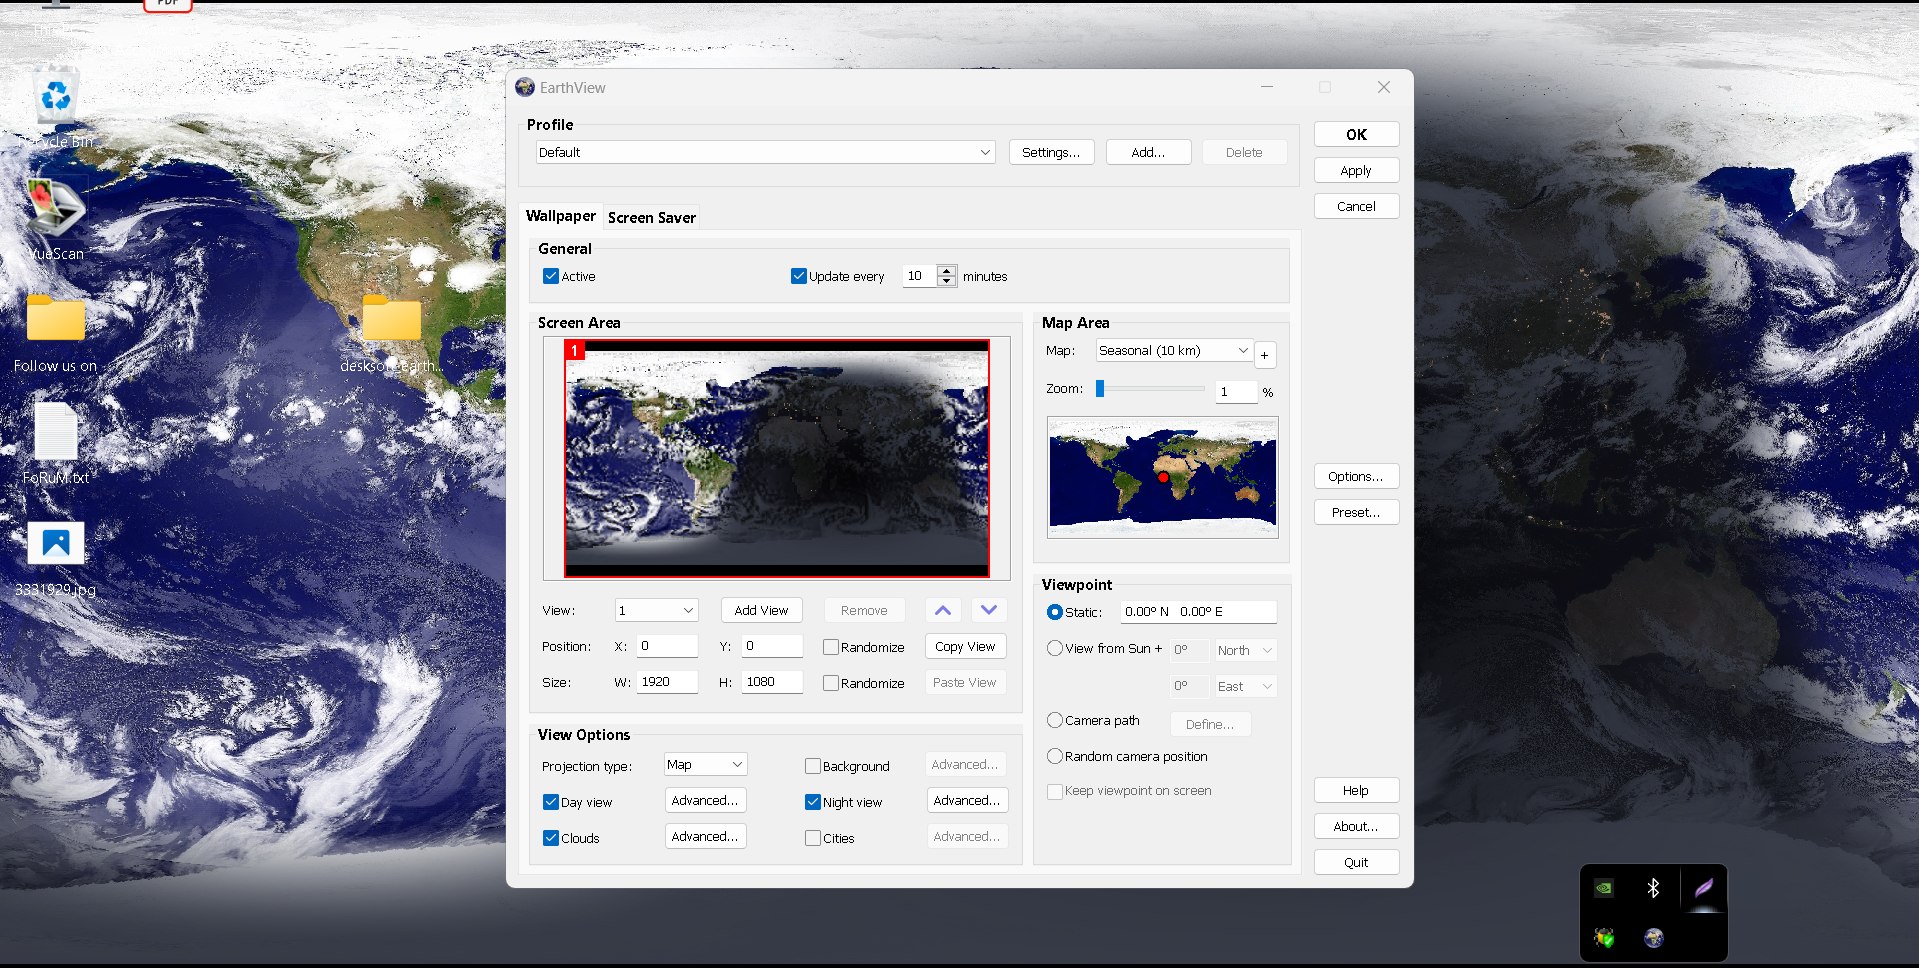Open the Projection type dropdown
The height and width of the screenshot is (968, 1919).
tap(705, 764)
